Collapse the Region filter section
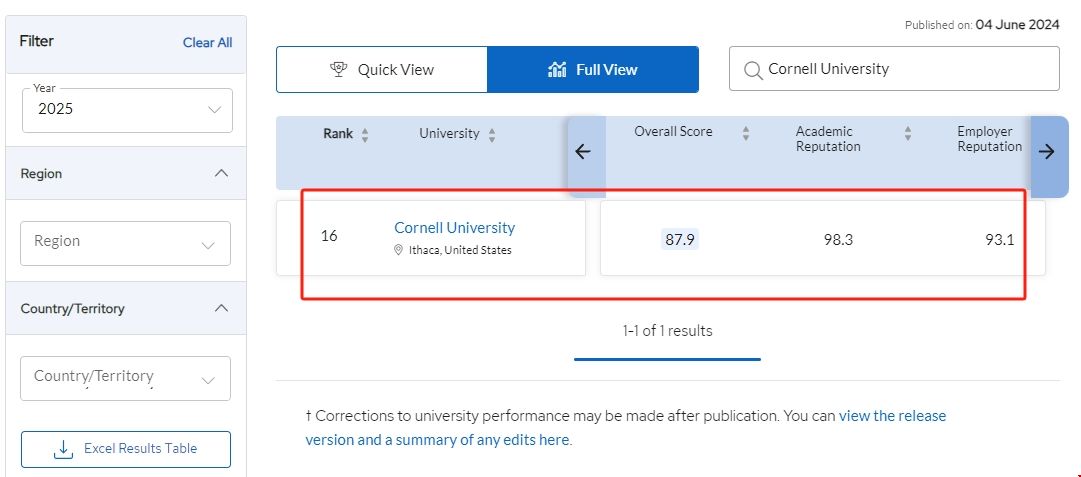 [222, 174]
